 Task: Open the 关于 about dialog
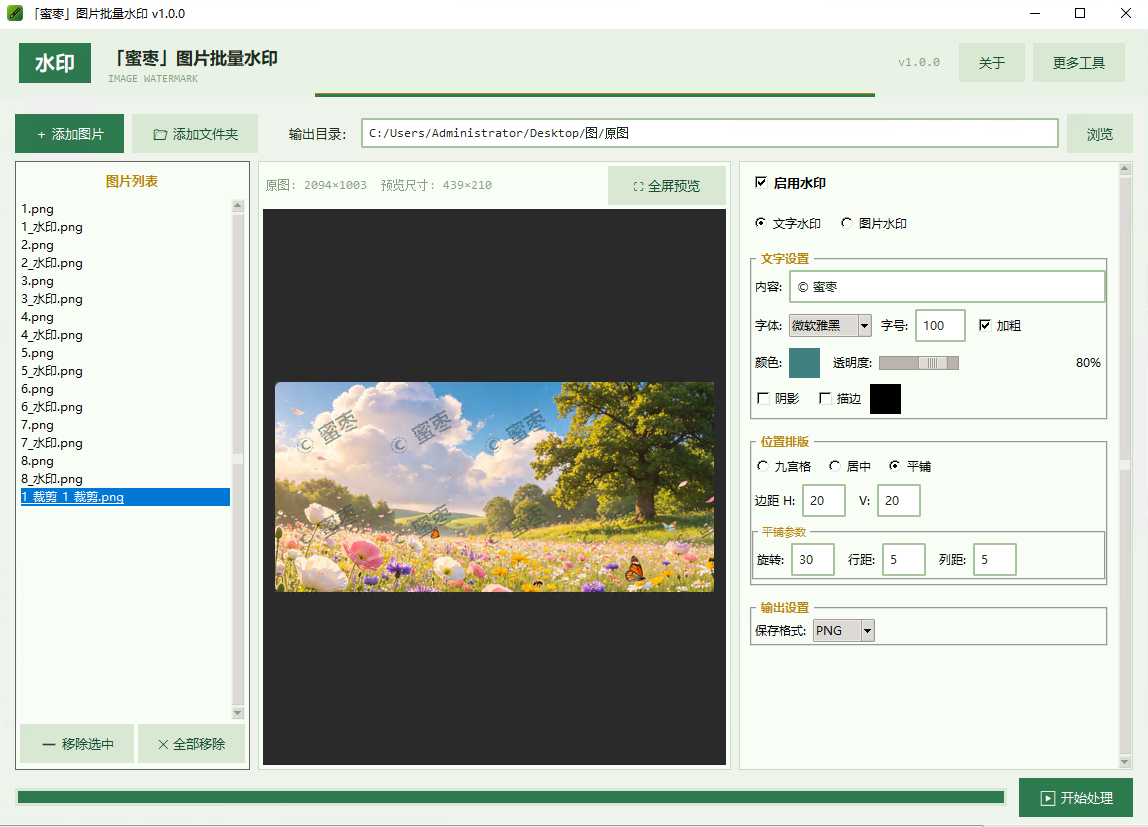(991, 63)
